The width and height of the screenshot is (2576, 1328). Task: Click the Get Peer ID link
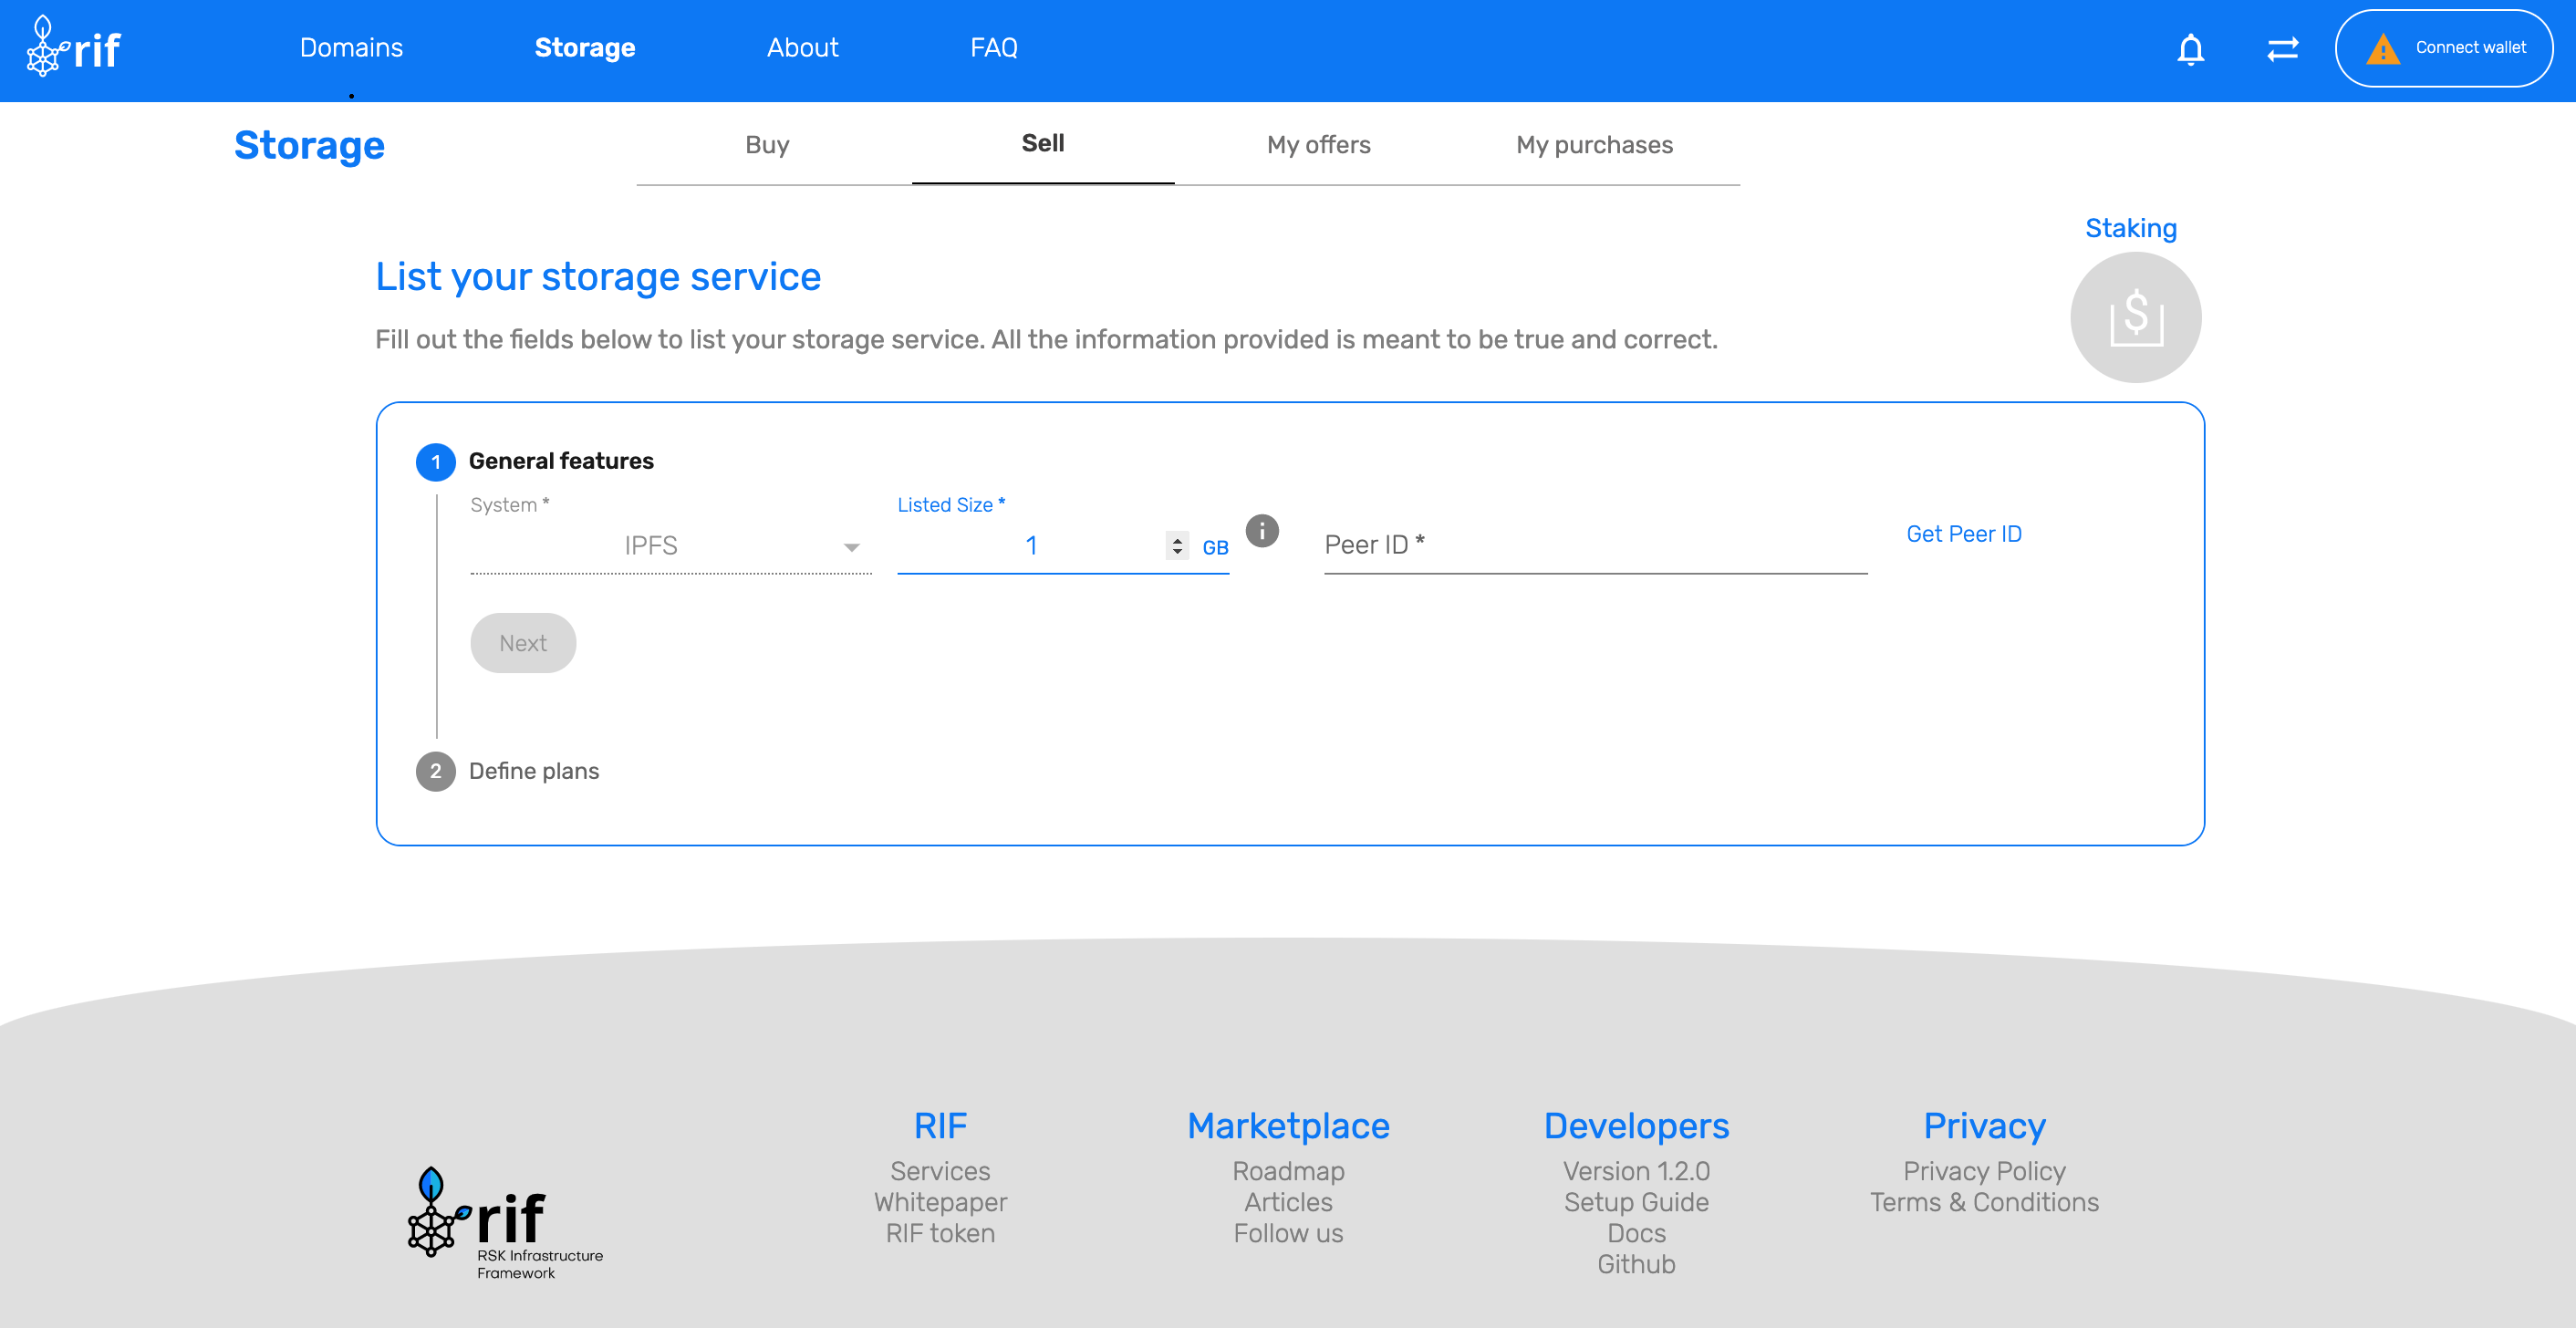coord(1963,534)
